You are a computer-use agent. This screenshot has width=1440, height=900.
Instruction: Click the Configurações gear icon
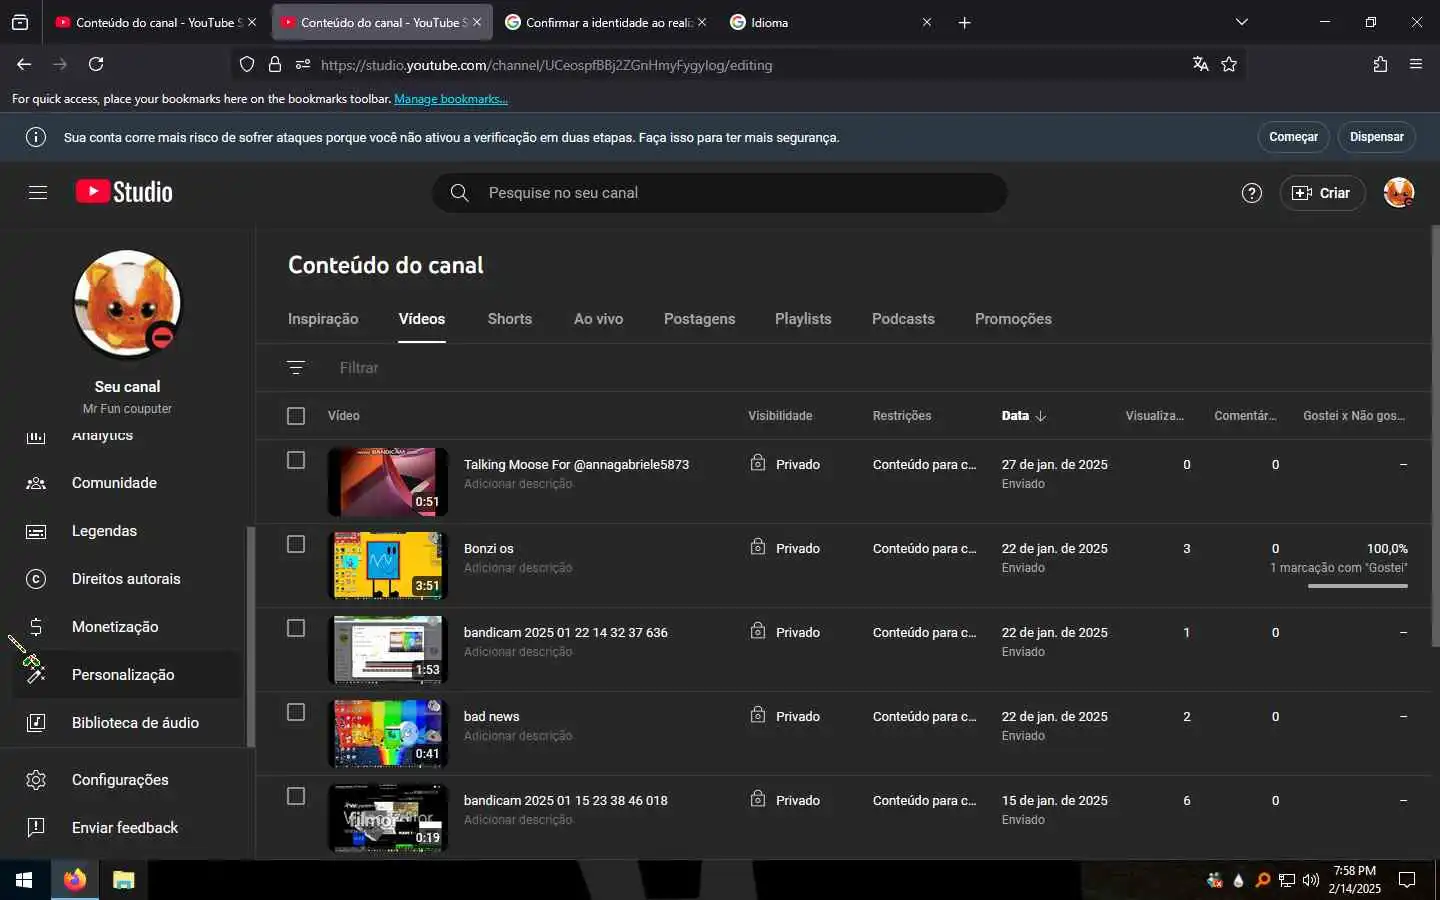point(36,780)
